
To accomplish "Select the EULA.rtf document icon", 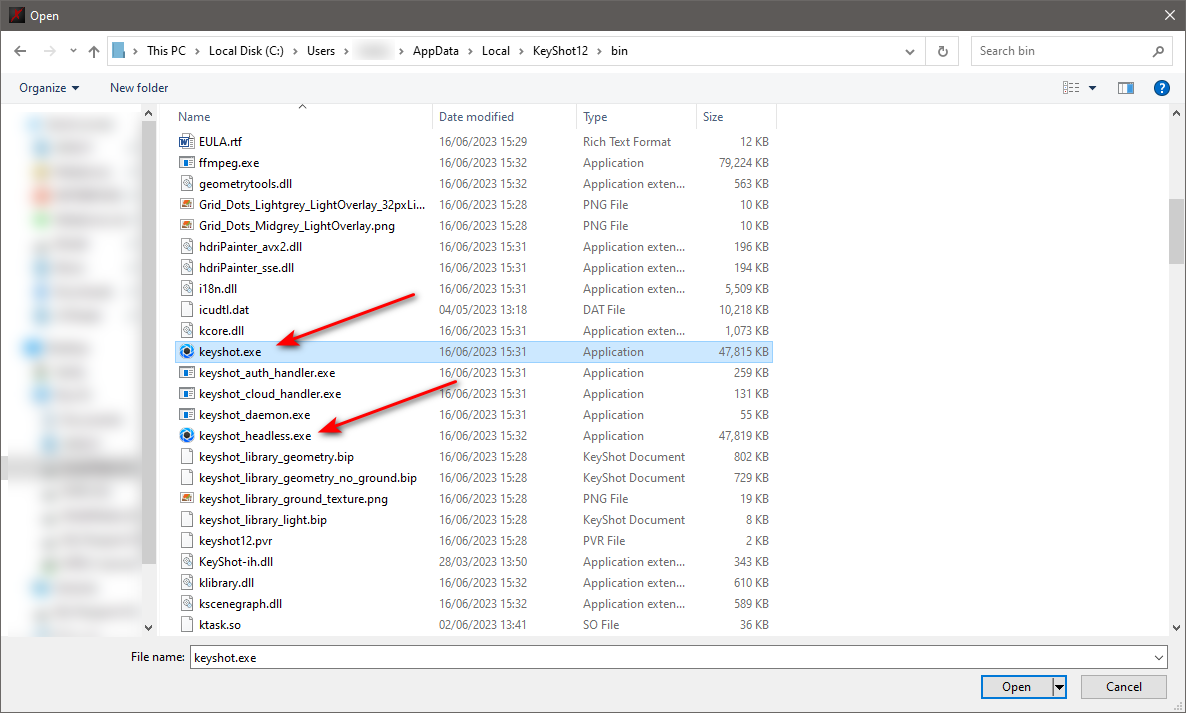I will pos(187,141).
